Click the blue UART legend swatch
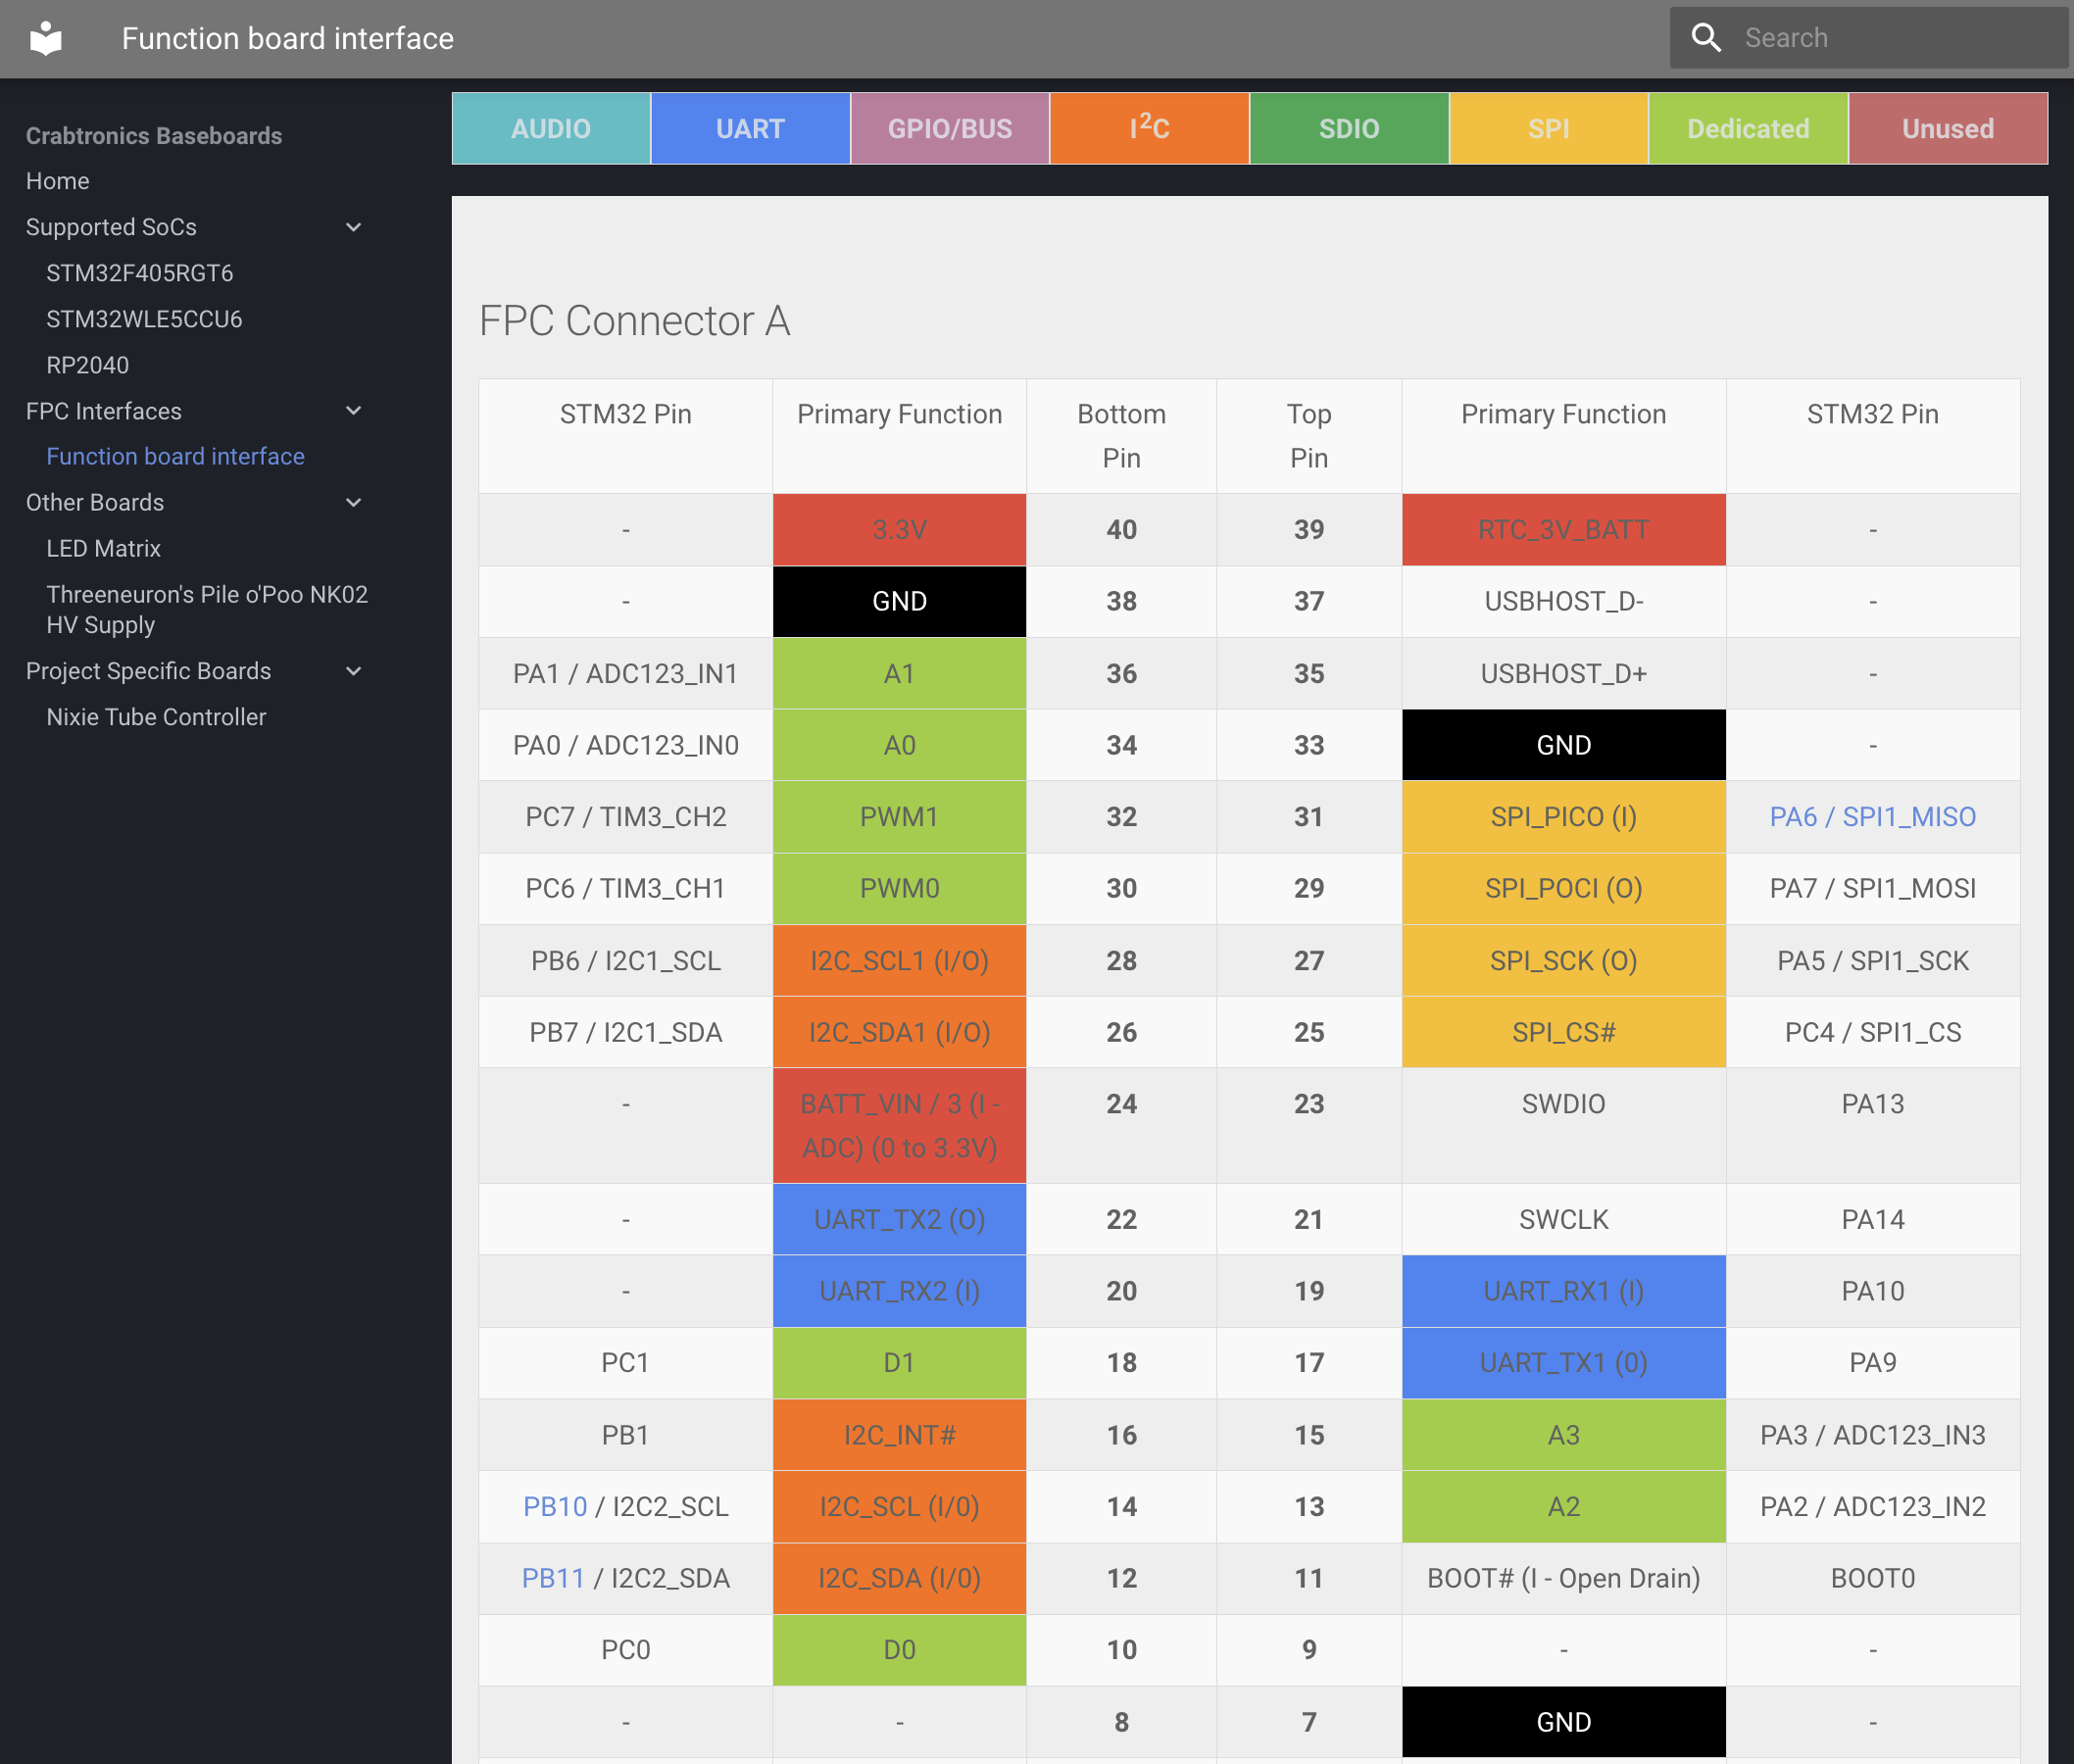This screenshot has height=1764, width=2074. pos(750,129)
